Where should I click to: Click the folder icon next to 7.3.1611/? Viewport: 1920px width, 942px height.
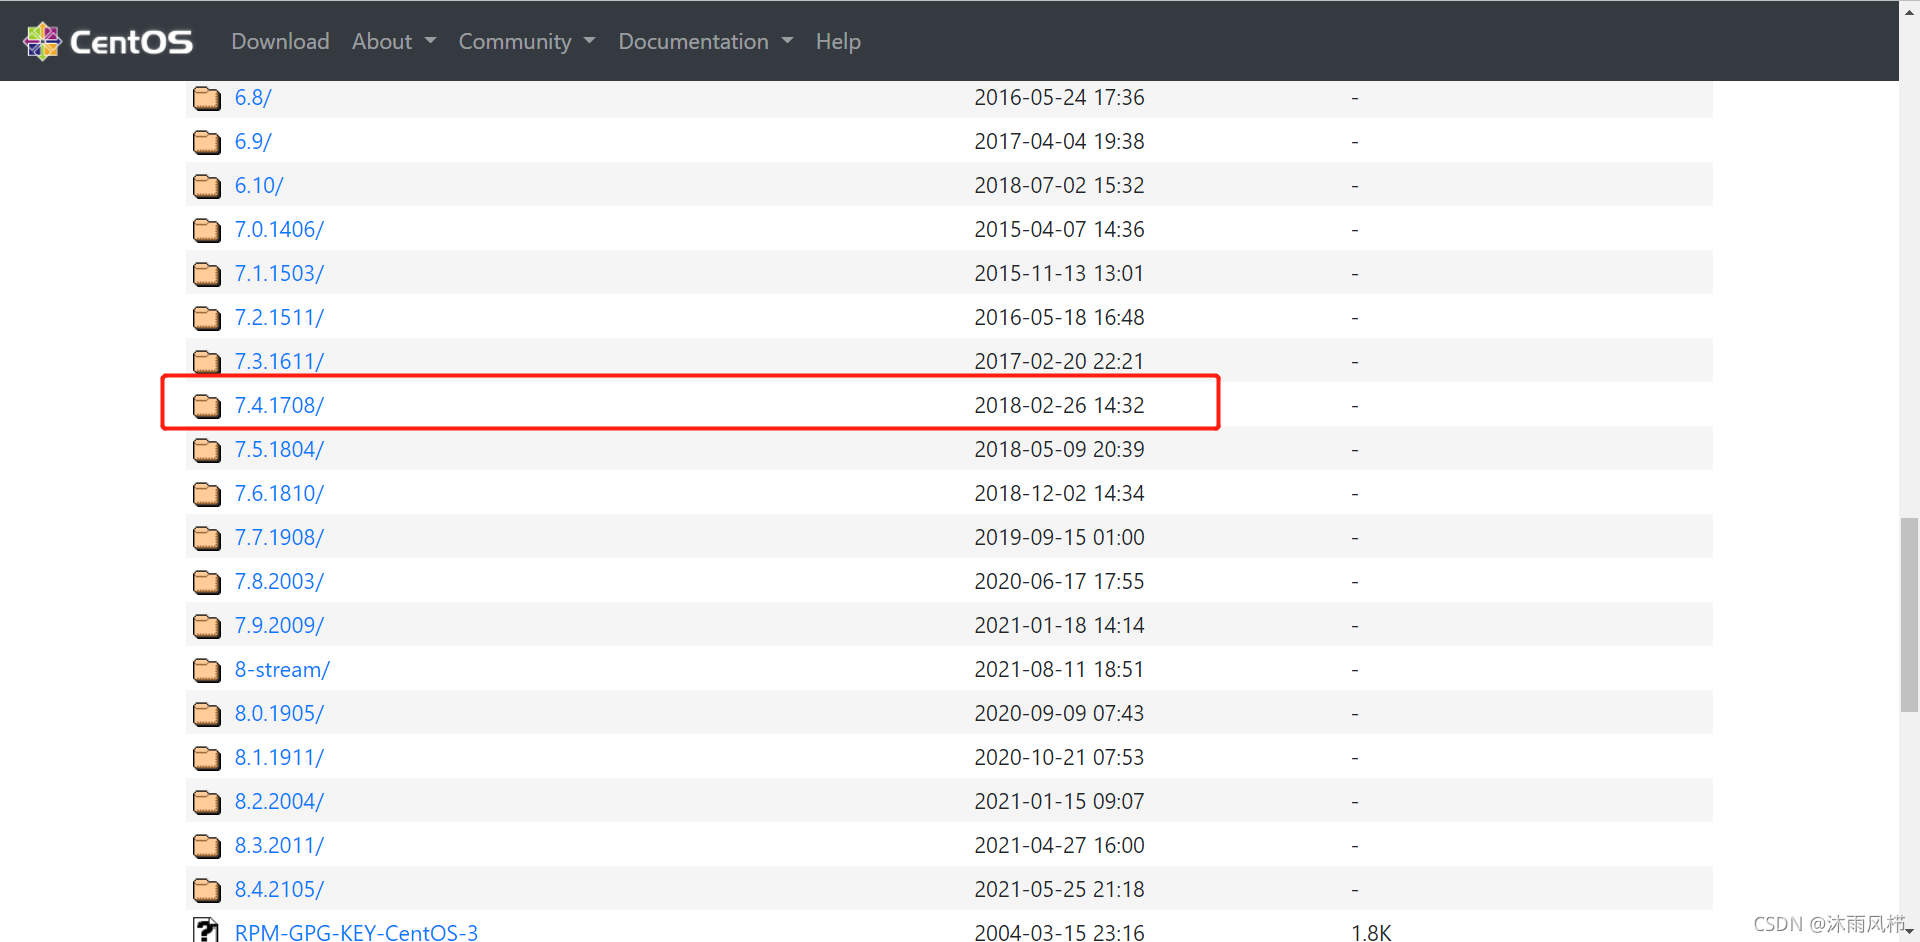click(x=207, y=361)
